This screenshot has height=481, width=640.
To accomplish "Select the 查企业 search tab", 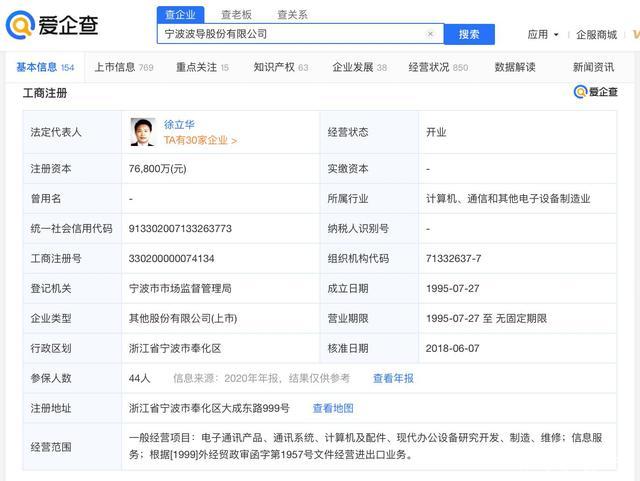I will [180, 15].
